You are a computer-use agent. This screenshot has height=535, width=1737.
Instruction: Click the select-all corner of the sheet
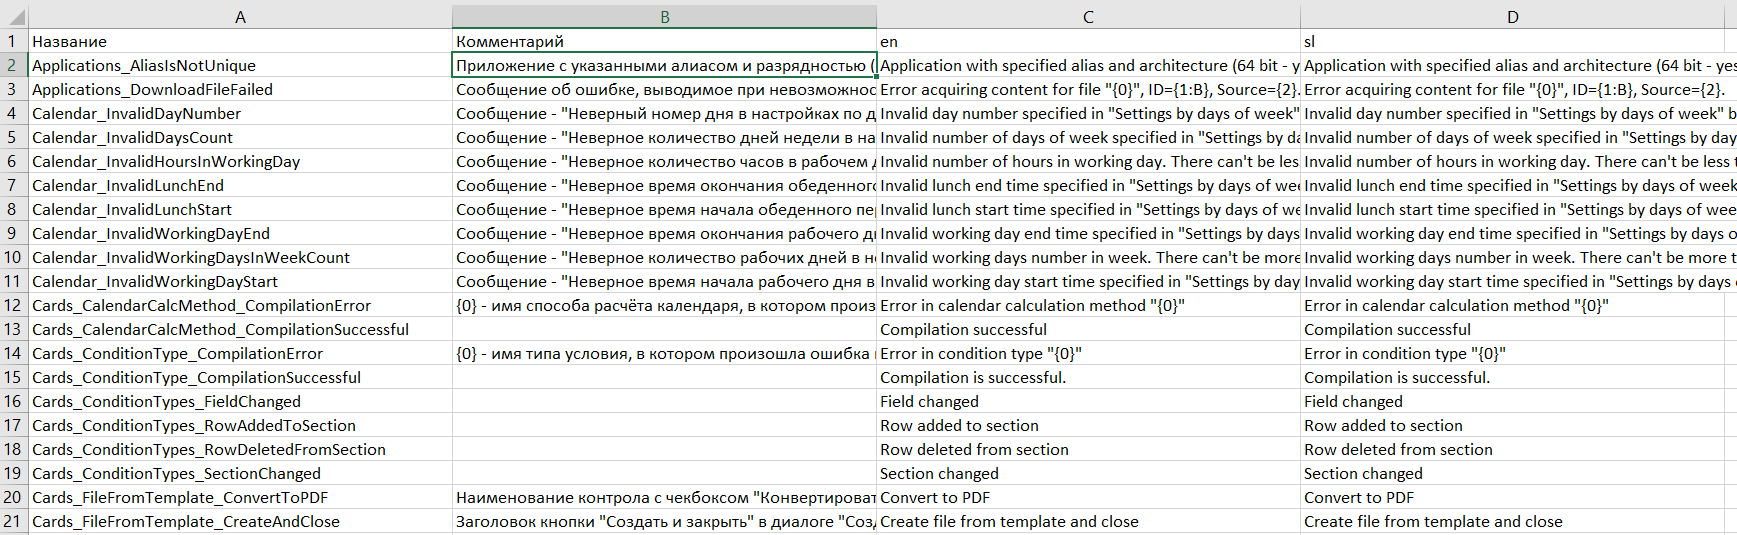point(14,17)
